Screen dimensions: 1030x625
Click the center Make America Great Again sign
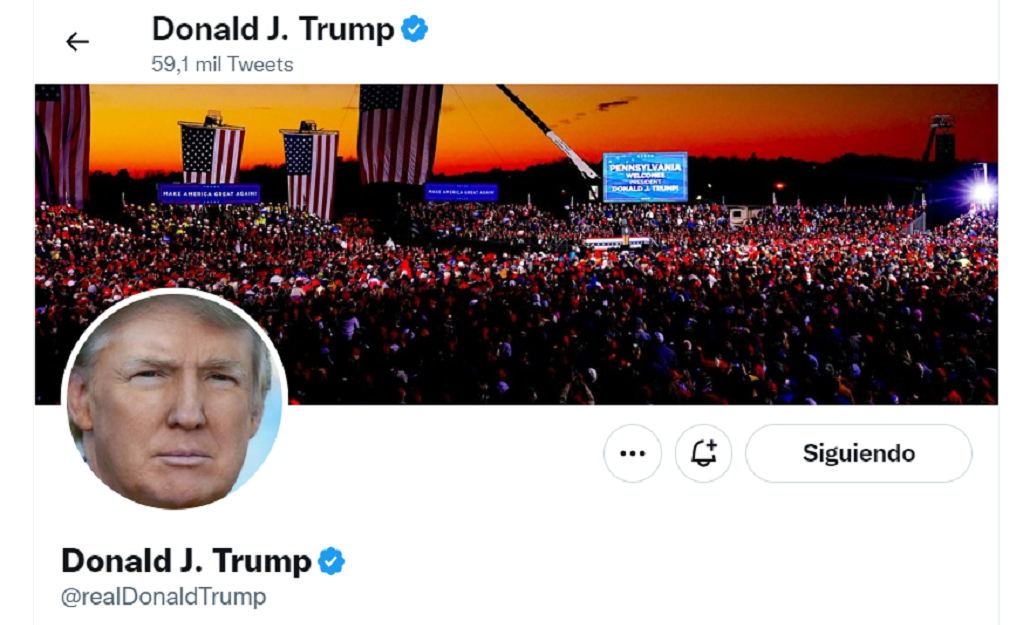click(x=461, y=192)
